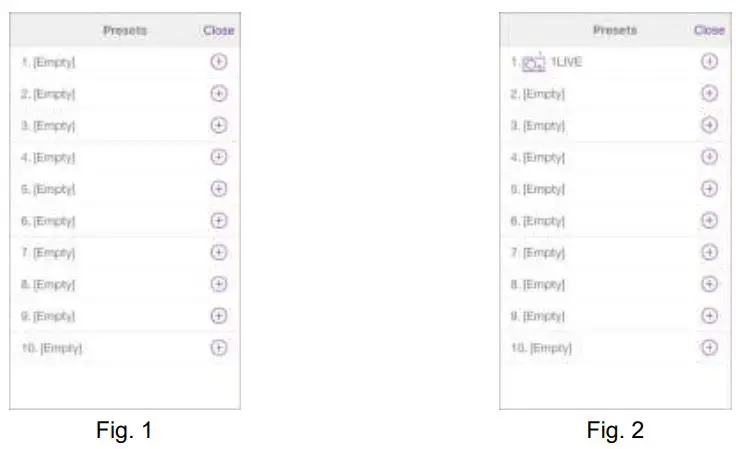Screen dimensions: 736x449
Task: Add preset to slot 9 in Fig. 2
Action: [x=709, y=316]
